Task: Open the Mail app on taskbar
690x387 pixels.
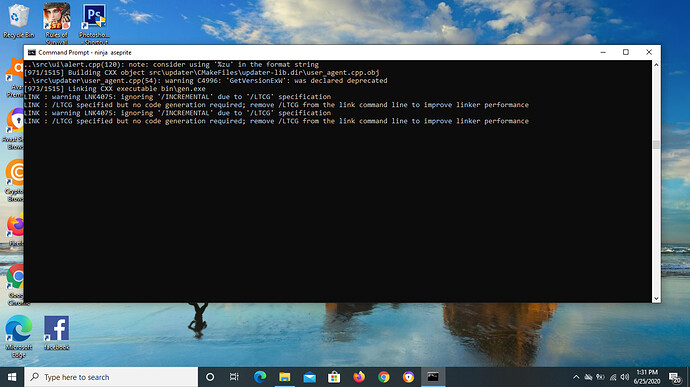Action: click(x=309, y=377)
